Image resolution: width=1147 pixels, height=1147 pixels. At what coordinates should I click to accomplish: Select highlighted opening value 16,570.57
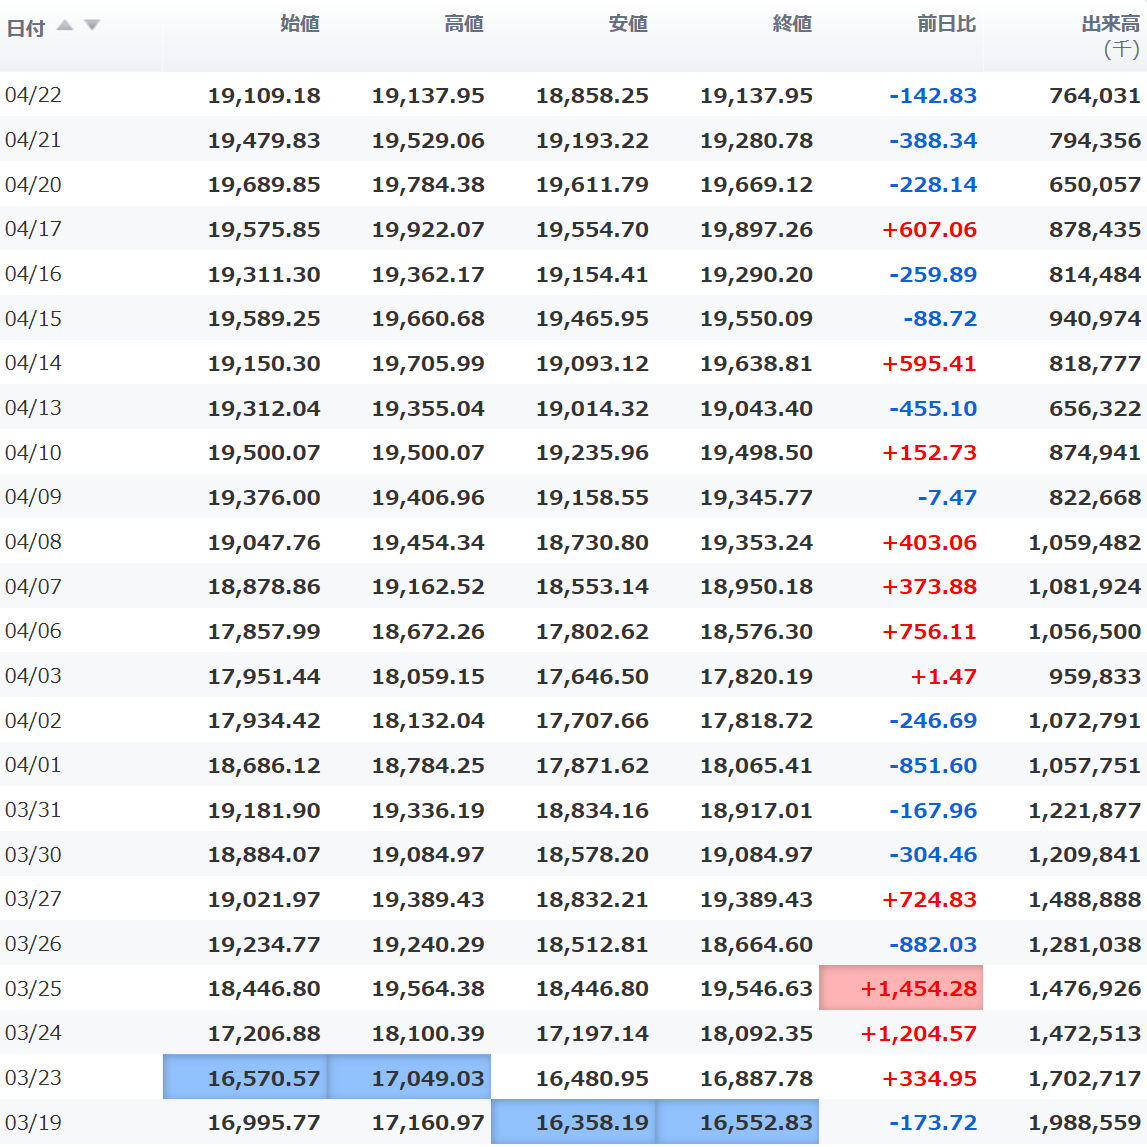click(245, 1077)
